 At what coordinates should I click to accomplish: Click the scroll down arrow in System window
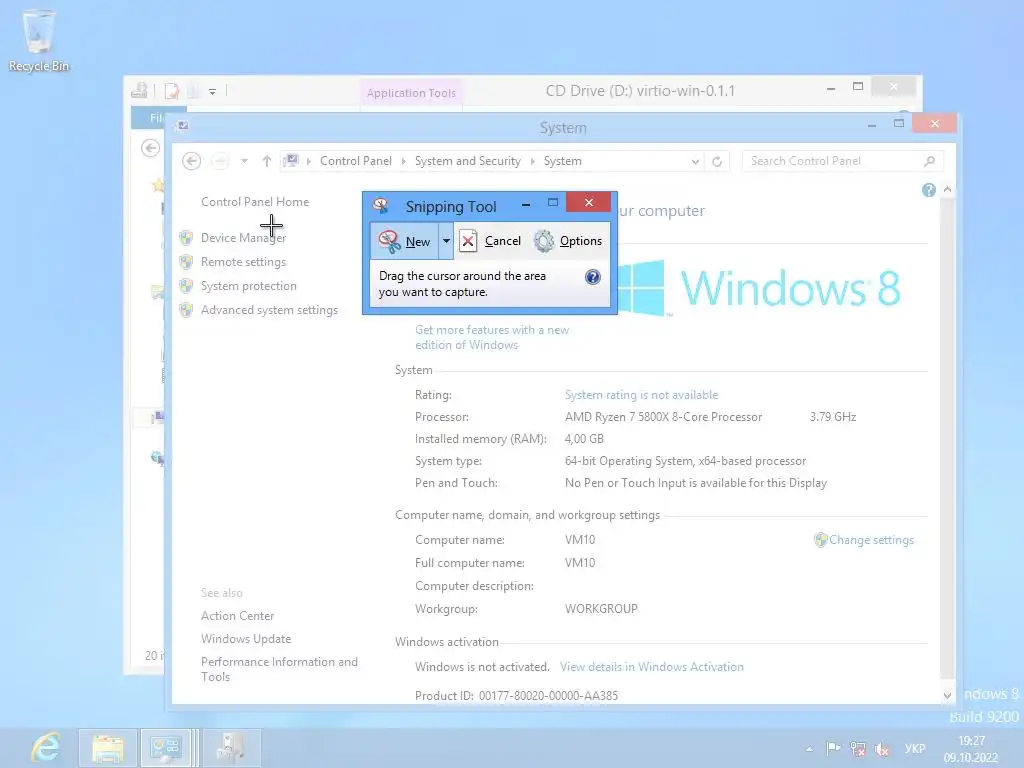(947, 696)
